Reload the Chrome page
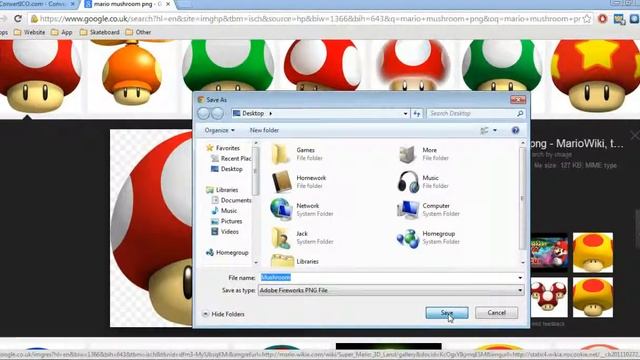640x360 pixels. pyautogui.click(x=18, y=19)
